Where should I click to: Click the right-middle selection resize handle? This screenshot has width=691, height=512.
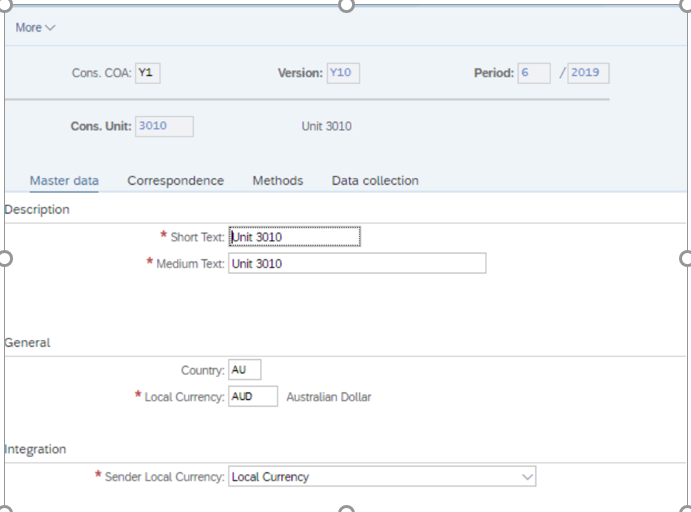[686, 259]
